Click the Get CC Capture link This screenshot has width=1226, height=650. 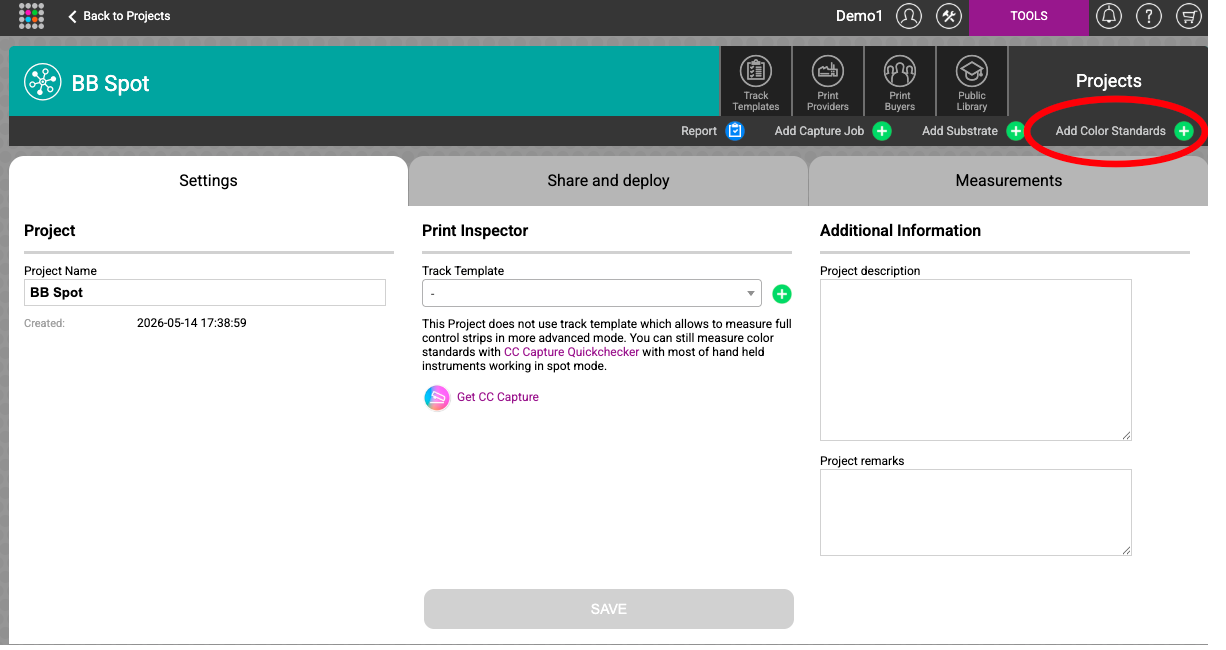[498, 397]
